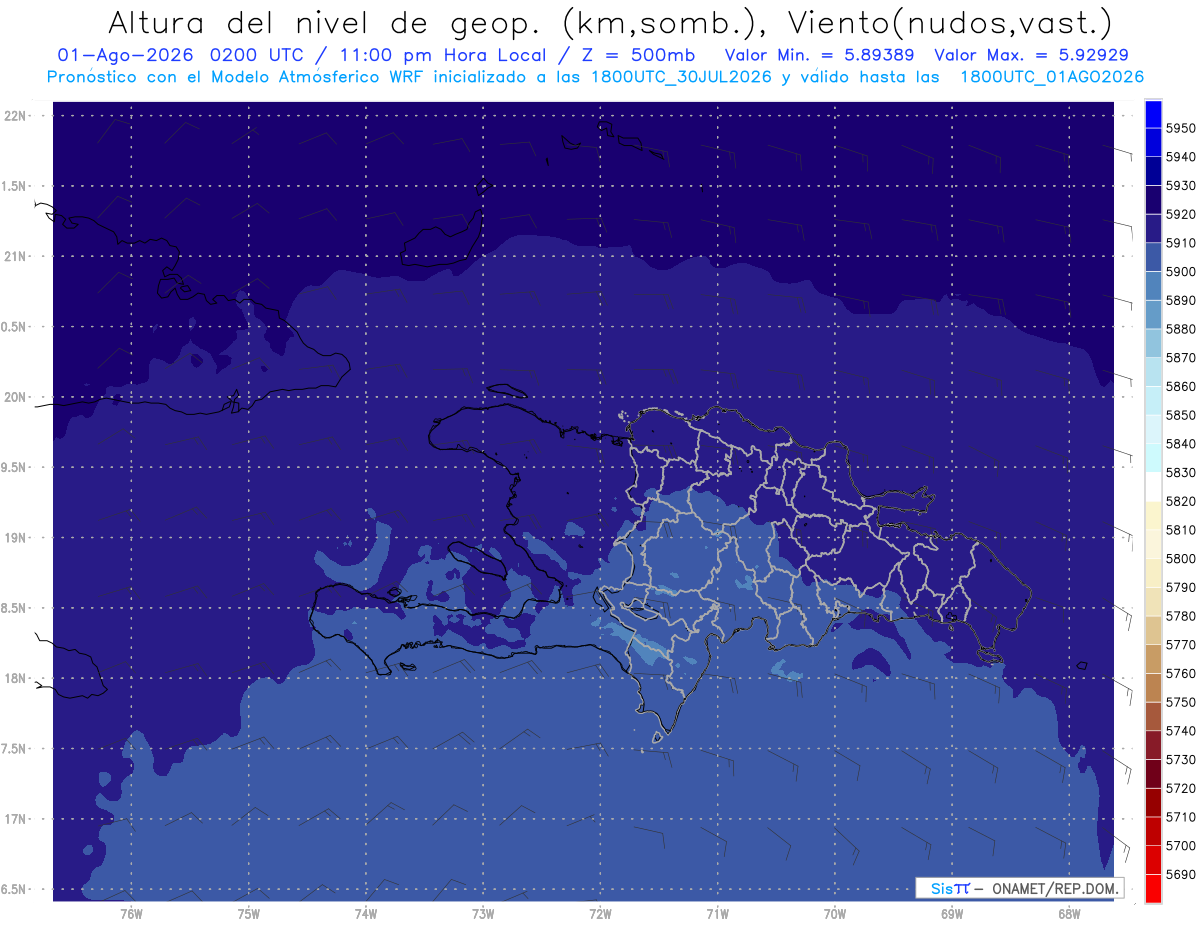Click the 70W longitude axis label

click(835, 914)
